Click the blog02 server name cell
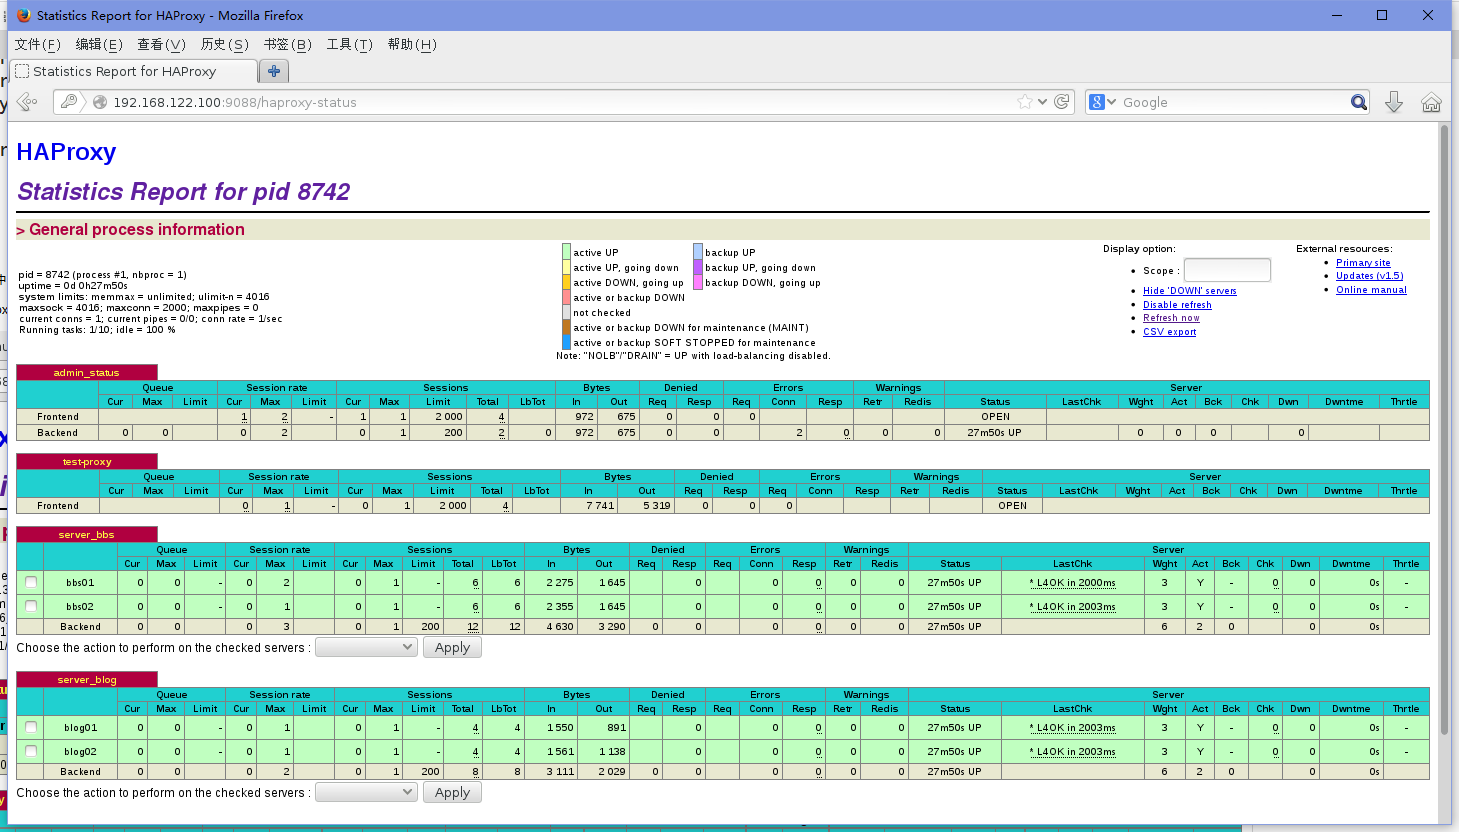The height and width of the screenshot is (832, 1459). click(x=80, y=751)
